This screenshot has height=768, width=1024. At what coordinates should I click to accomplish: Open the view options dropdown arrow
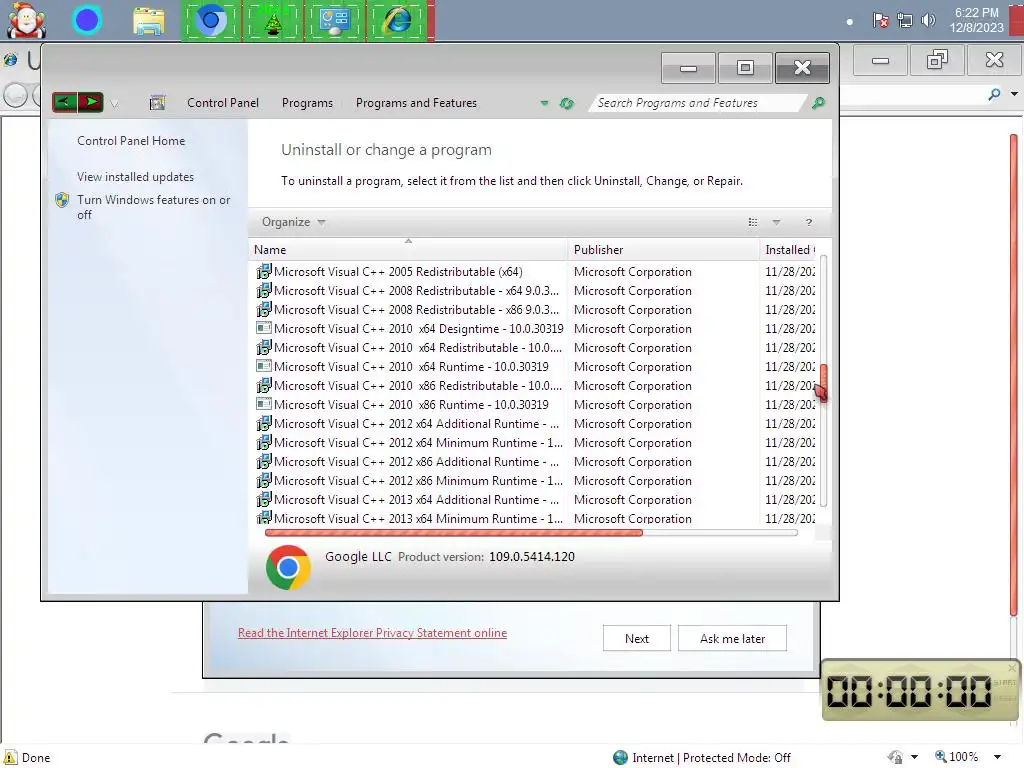click(776, 222)
